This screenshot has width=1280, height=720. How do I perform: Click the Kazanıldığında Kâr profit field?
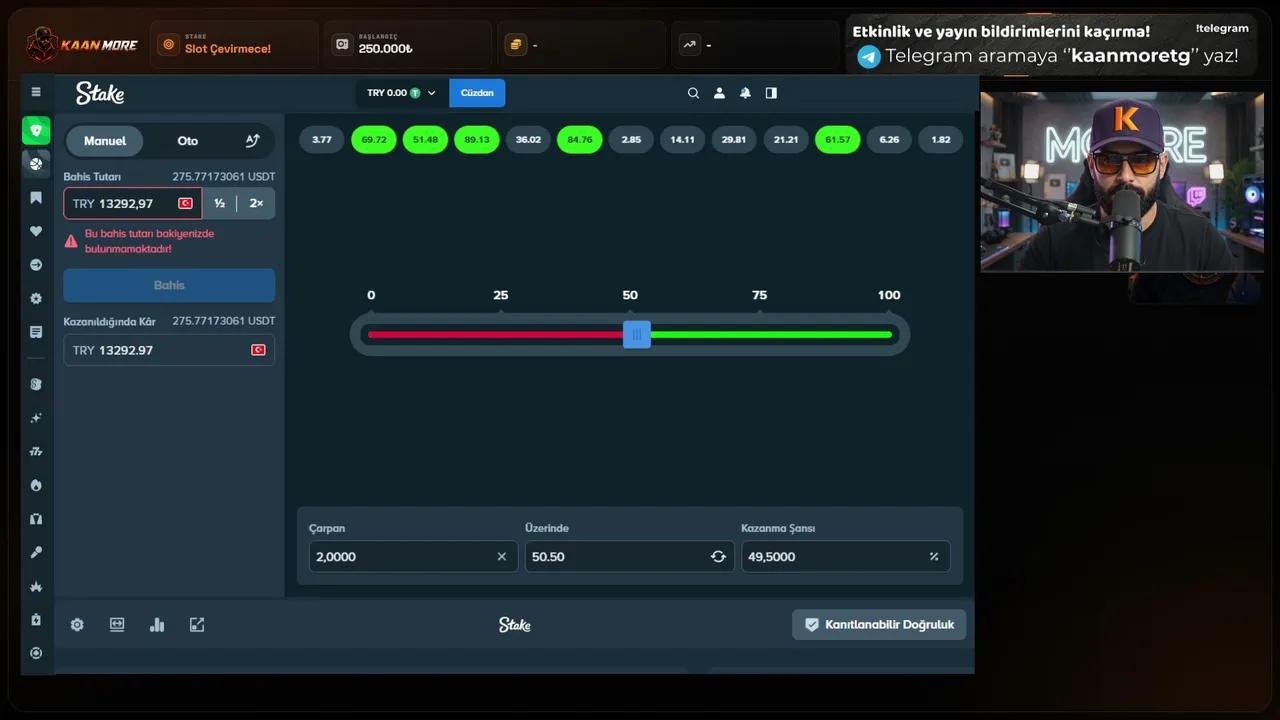169,350
